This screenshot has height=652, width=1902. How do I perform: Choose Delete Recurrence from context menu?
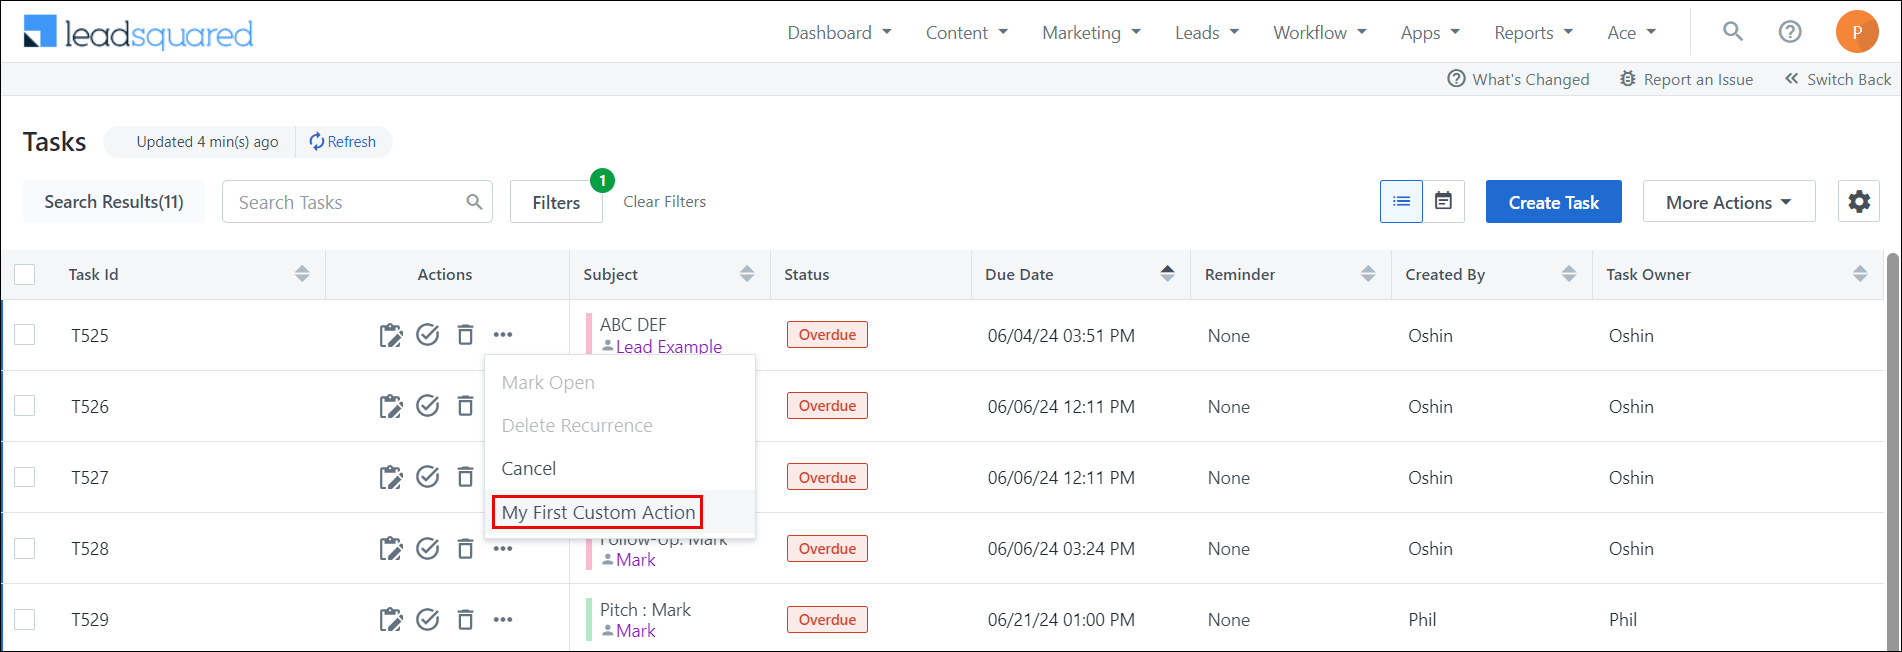coord(619,426)
